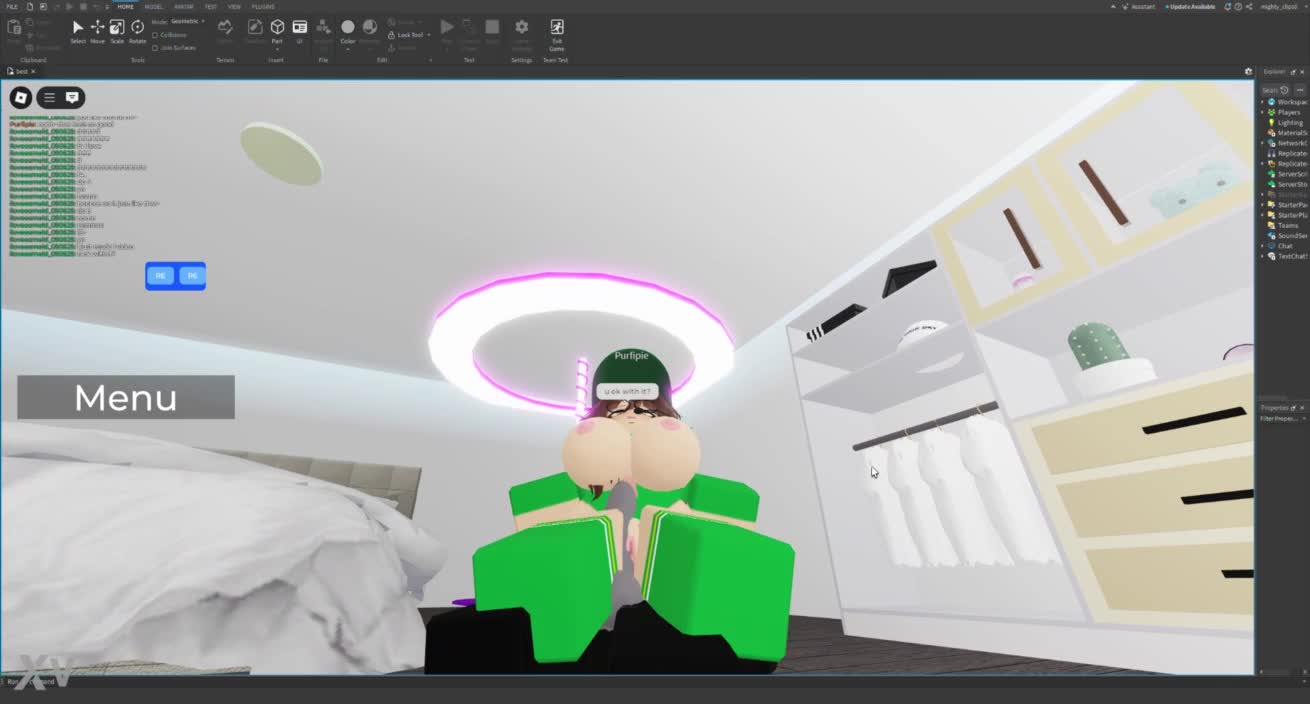1310x704 pixels.
Task: Select the Rotate tool
Action: (137, 28)
